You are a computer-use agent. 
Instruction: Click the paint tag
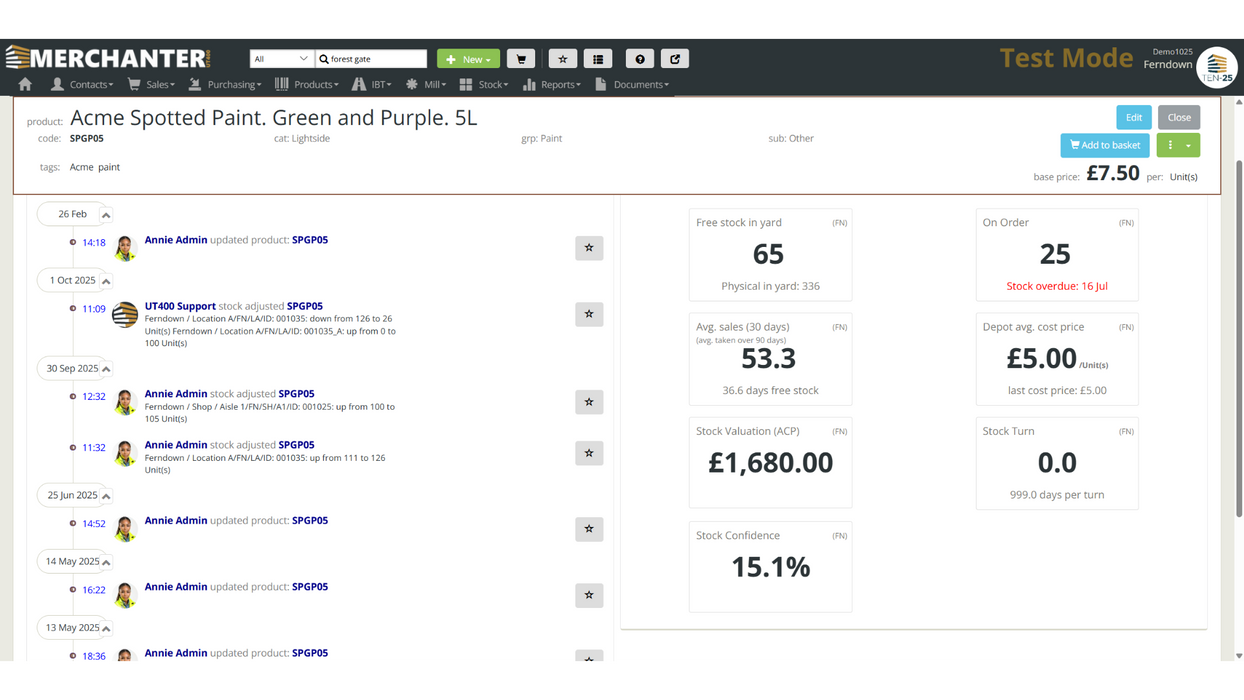pos(109,167)
